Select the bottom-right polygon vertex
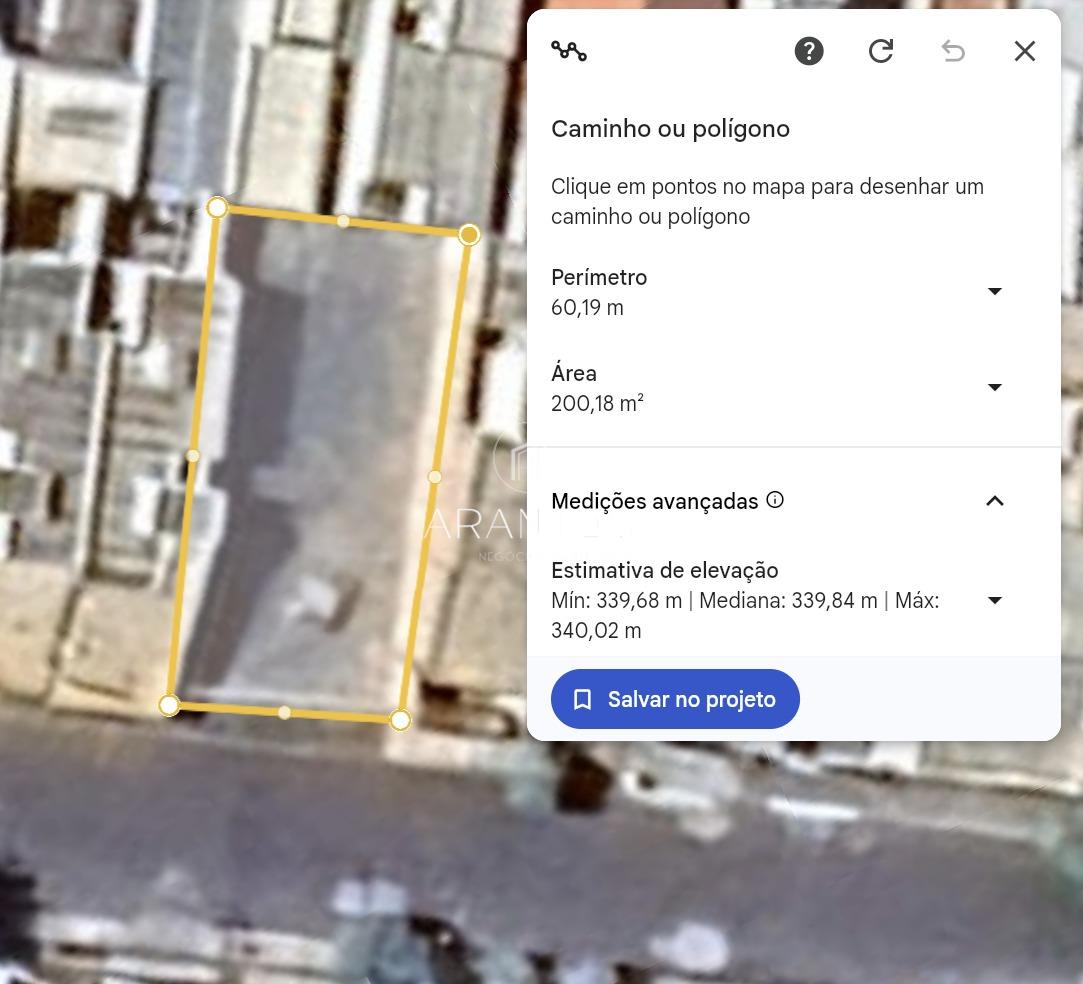1083x984 pixels. (400, 720)
